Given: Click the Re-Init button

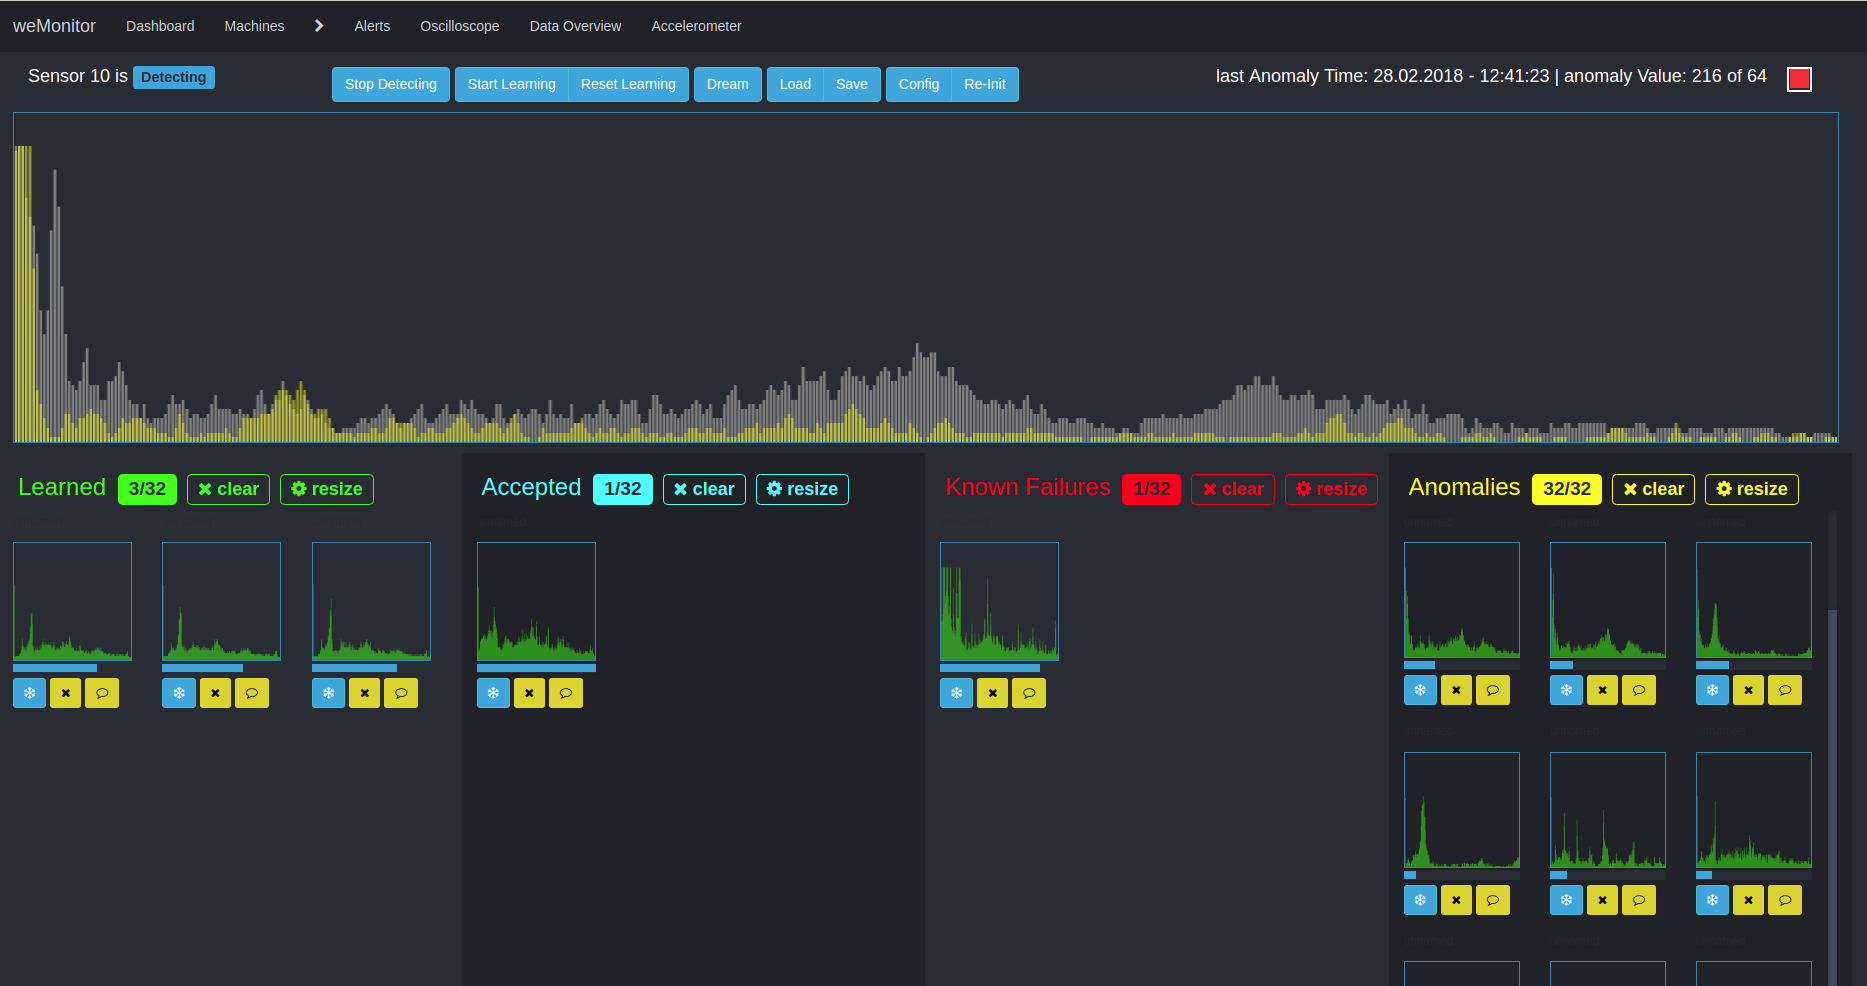Looking at the screenshot, I should pos(985,84).
